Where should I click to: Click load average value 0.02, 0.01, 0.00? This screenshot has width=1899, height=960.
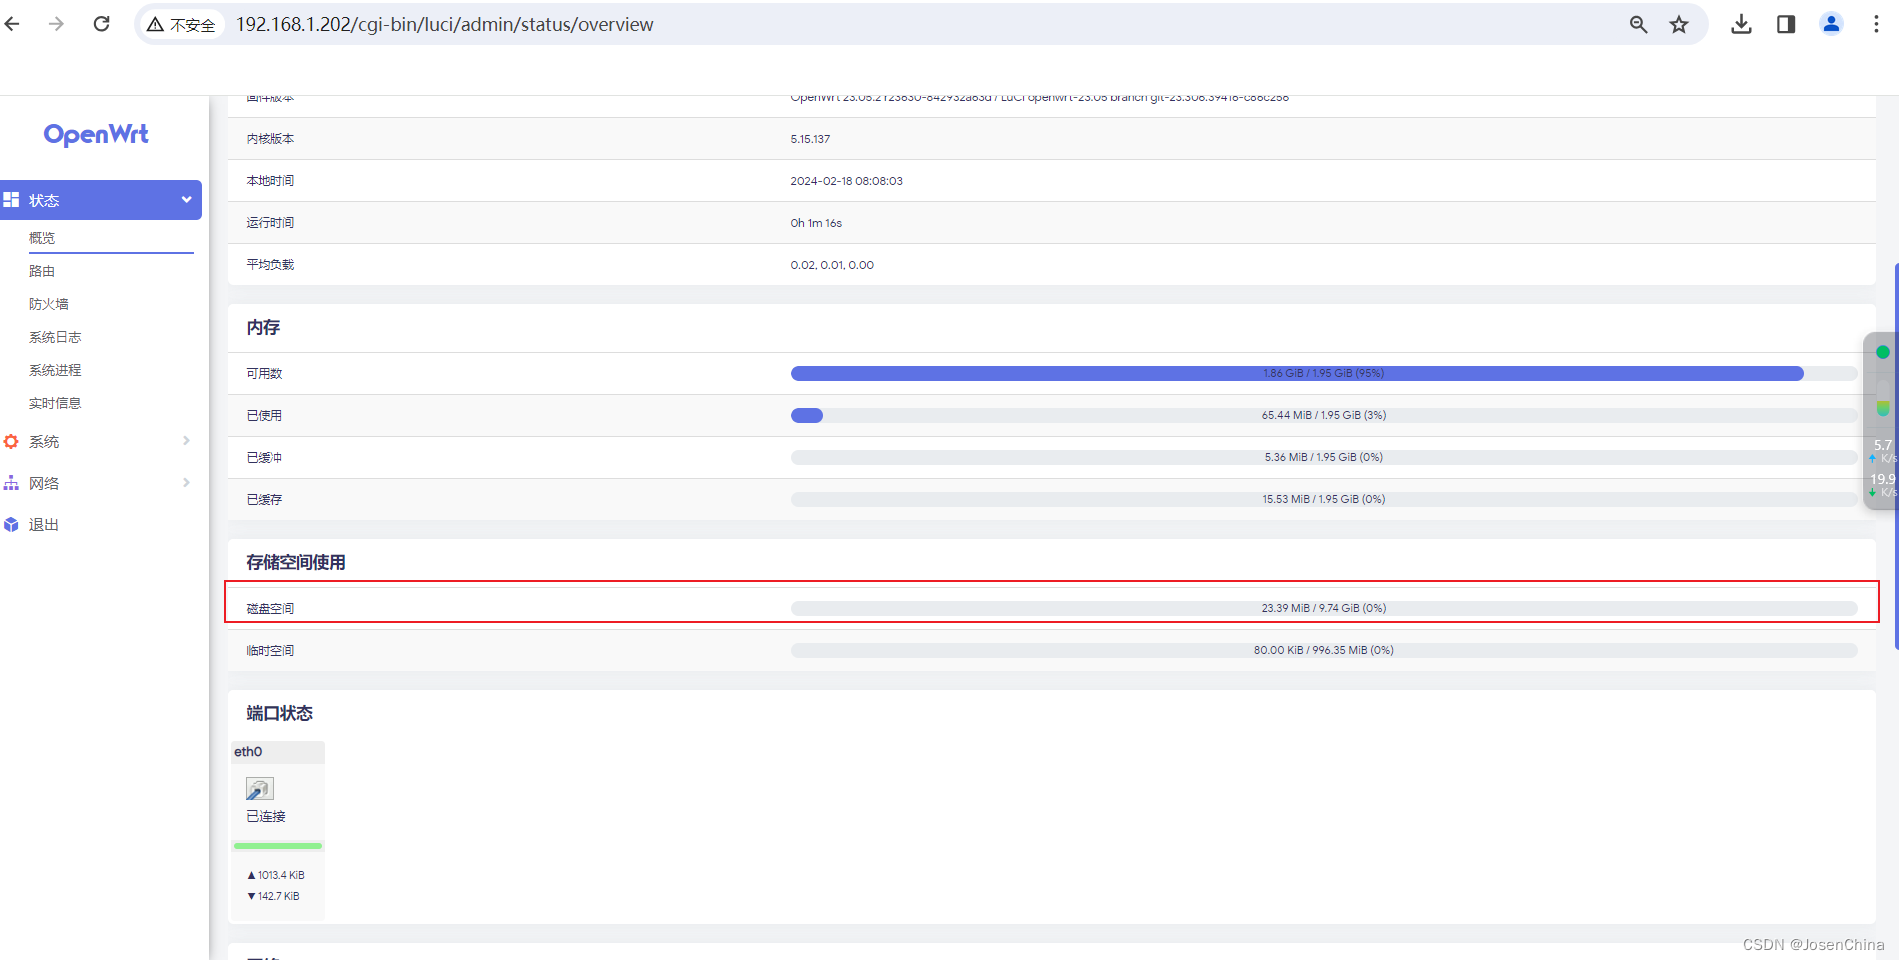coord(832,265)
